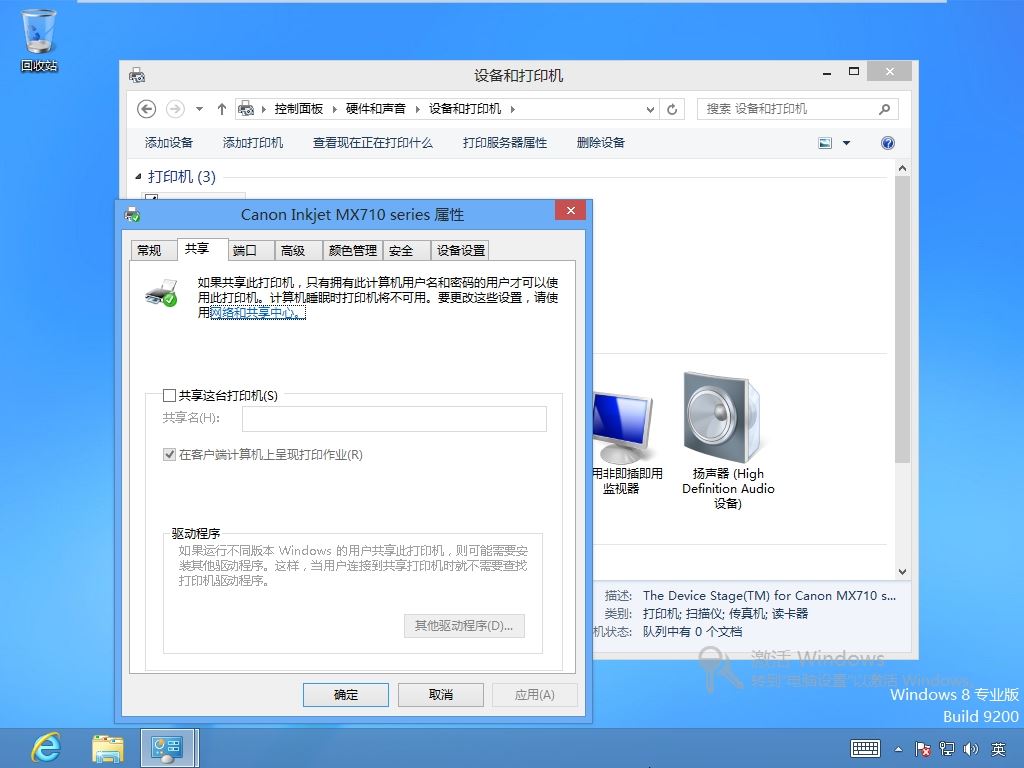Collapse the 打印机 (3) group
Image resolution: width=1024 pixels, height=768 pixels.
(138, 176)
